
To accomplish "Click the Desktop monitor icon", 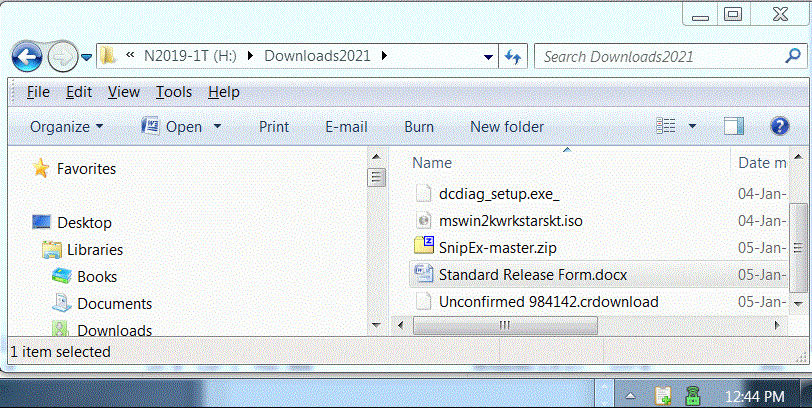I will tap(41, 222).
